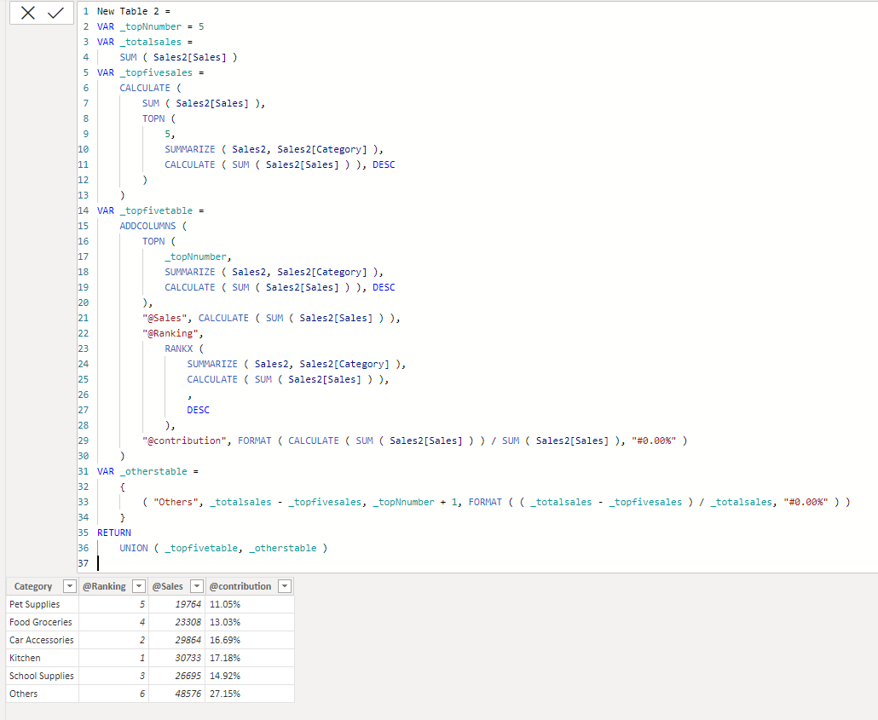This screenshot has width=878, height=720.
Task: Click the ranking cell in Kitchen row
Action: pos(113,658)
